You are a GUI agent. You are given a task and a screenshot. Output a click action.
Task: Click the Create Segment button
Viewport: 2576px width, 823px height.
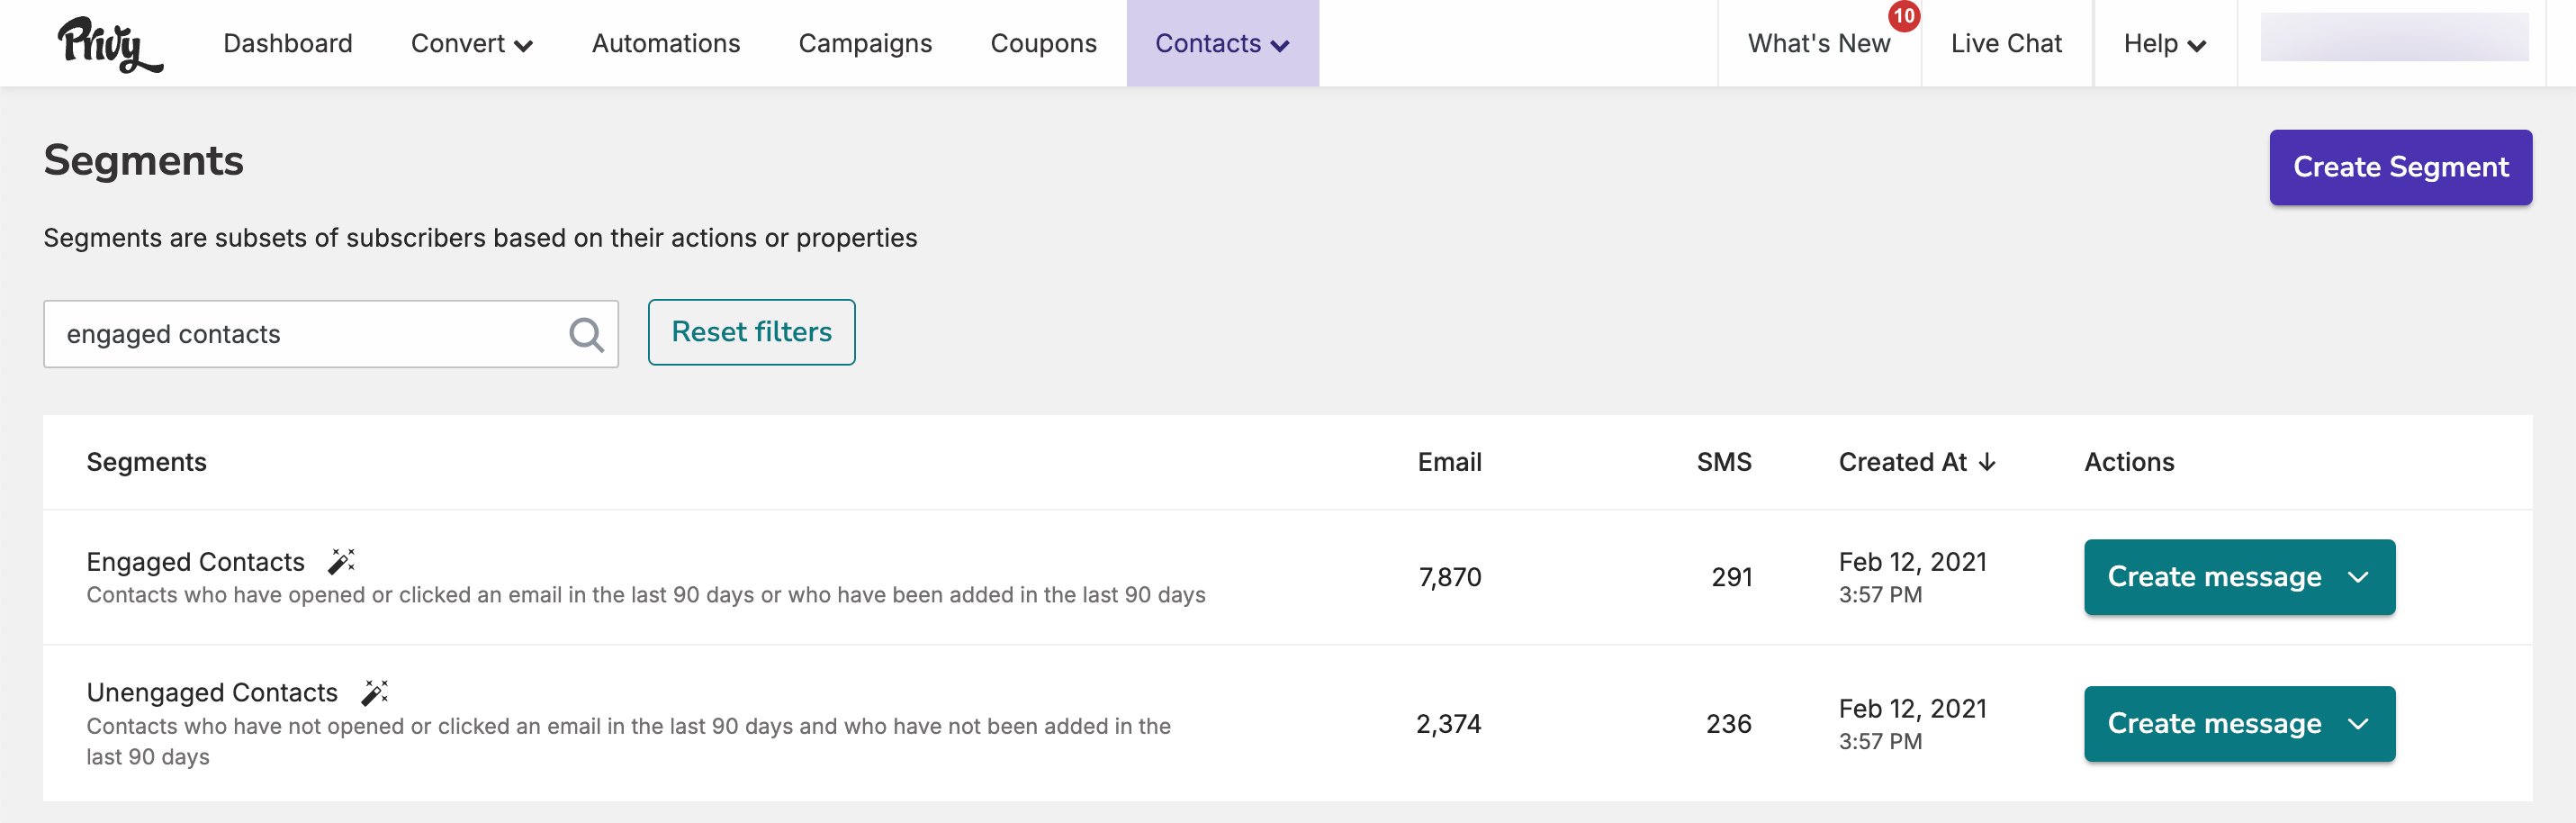(2400, 167)
